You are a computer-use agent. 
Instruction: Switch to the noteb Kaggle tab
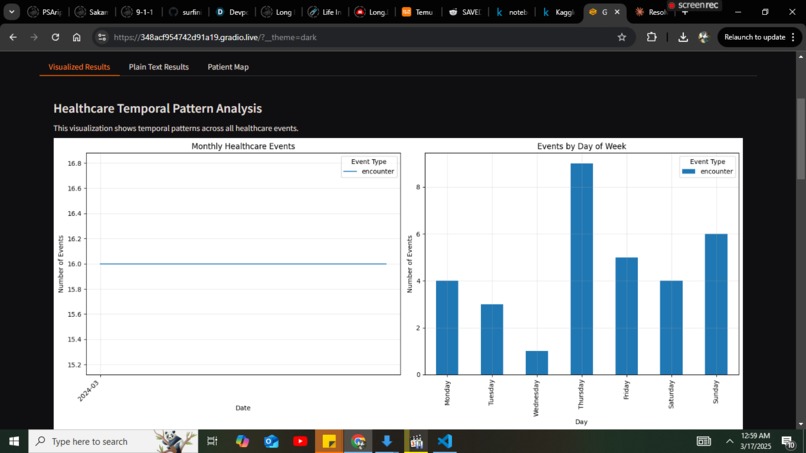[512, 12]
